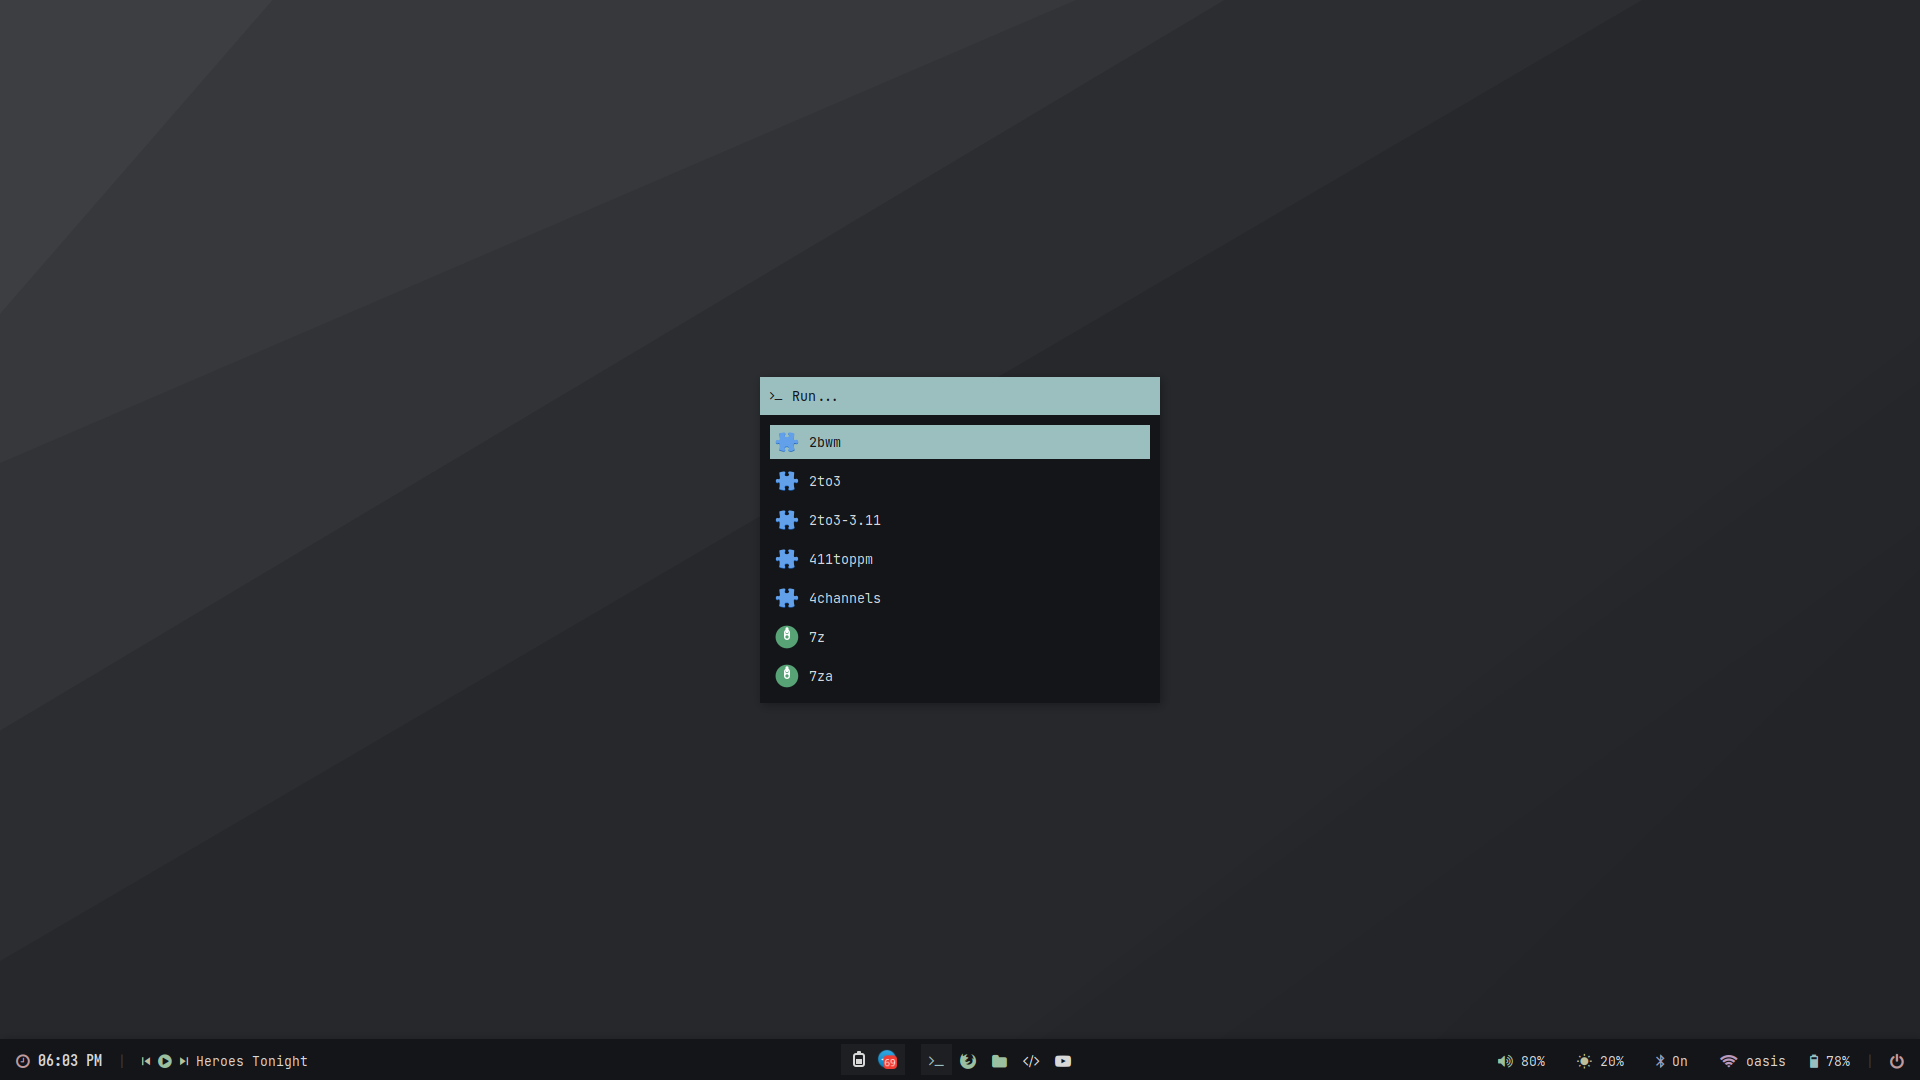1920x1080 pixels.
Task: Click the power menu icon
Action: click(1896, 1061)
